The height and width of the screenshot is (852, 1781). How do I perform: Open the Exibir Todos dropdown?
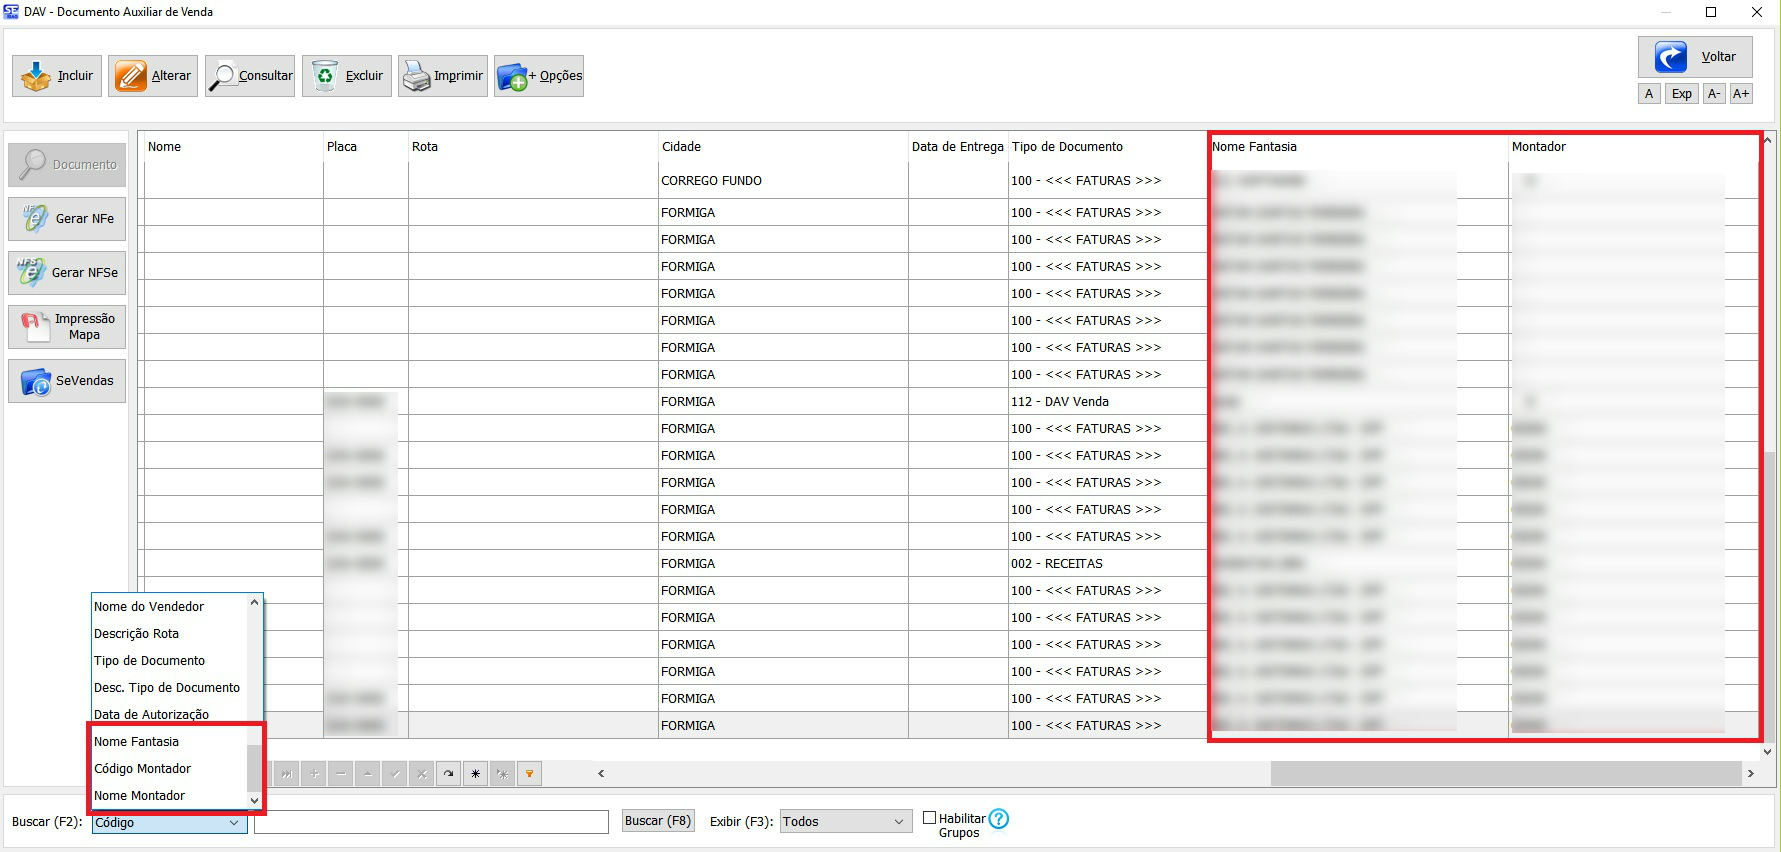pos(897,822)
